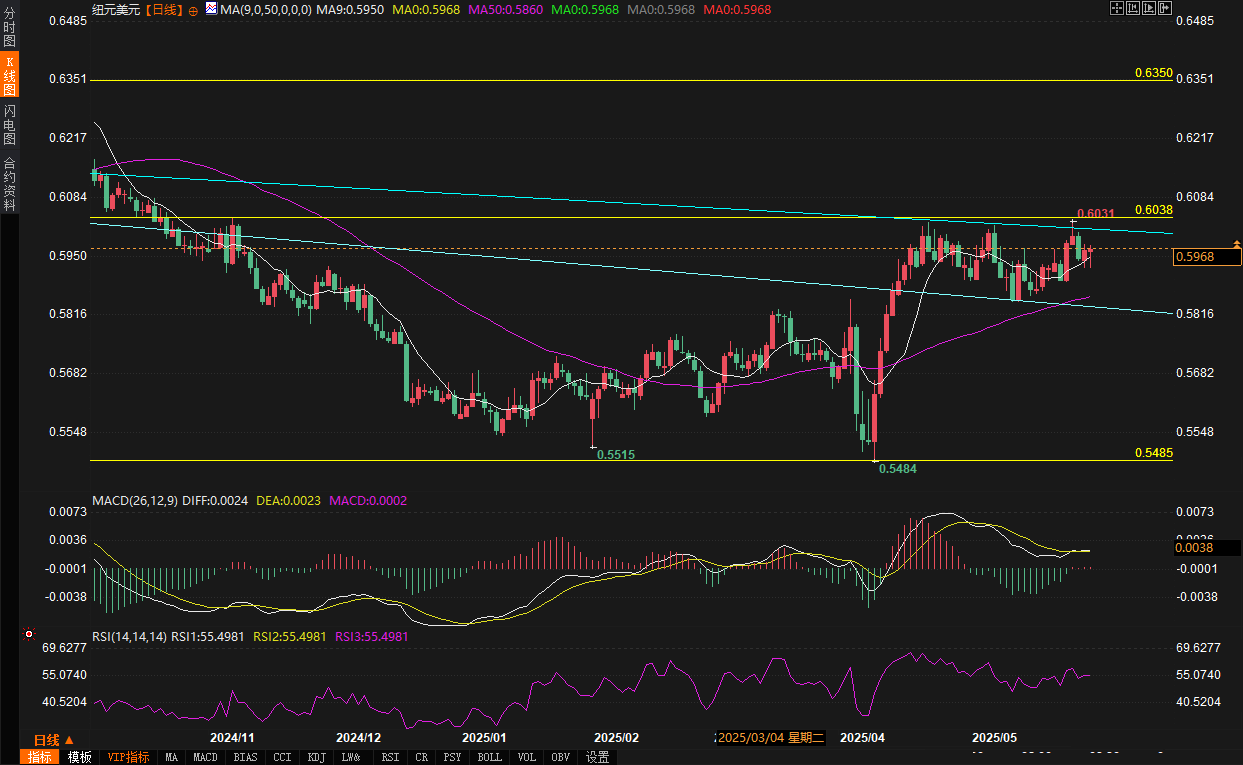Image resolution: width=1243 pixels, height=765 pixels.
Task: Switch to the 模板 tab
Action: [80, 757]
